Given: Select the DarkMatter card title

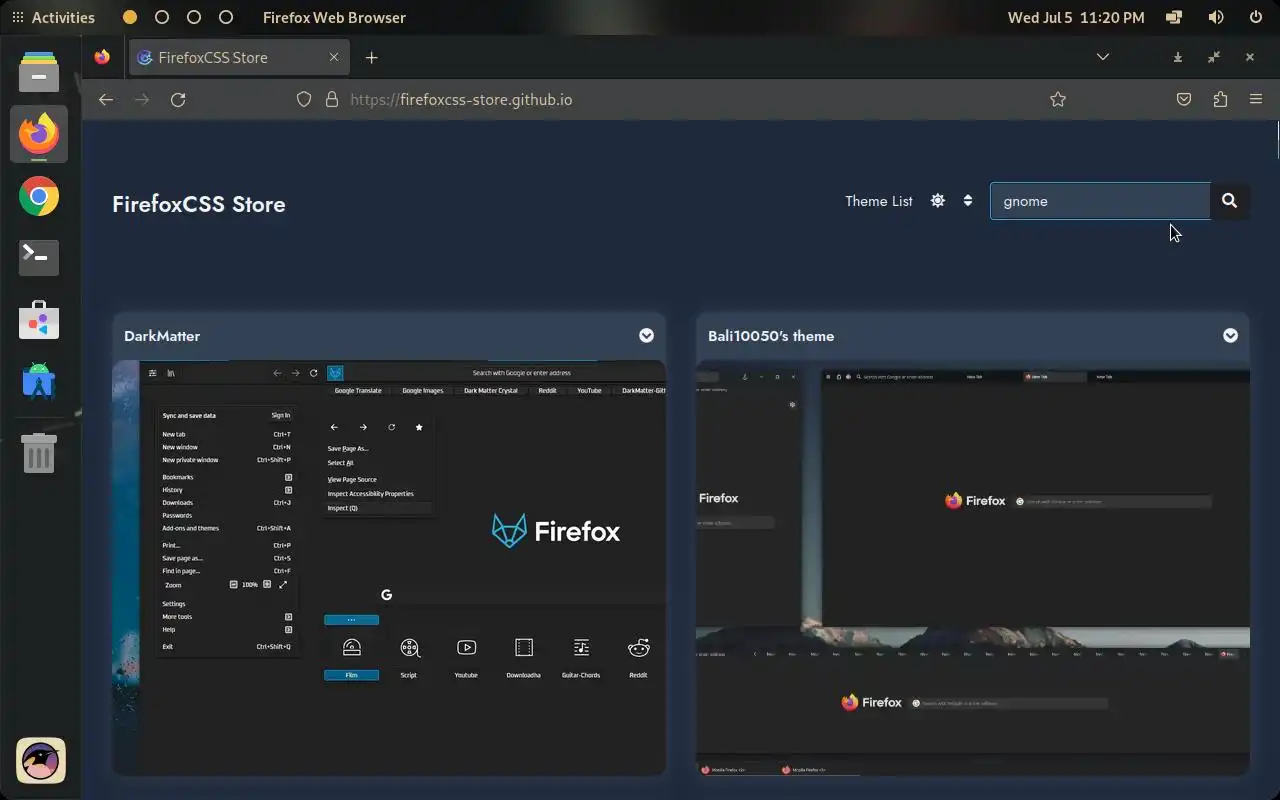Looking at the screenshot, I should (x=162, y=336).
